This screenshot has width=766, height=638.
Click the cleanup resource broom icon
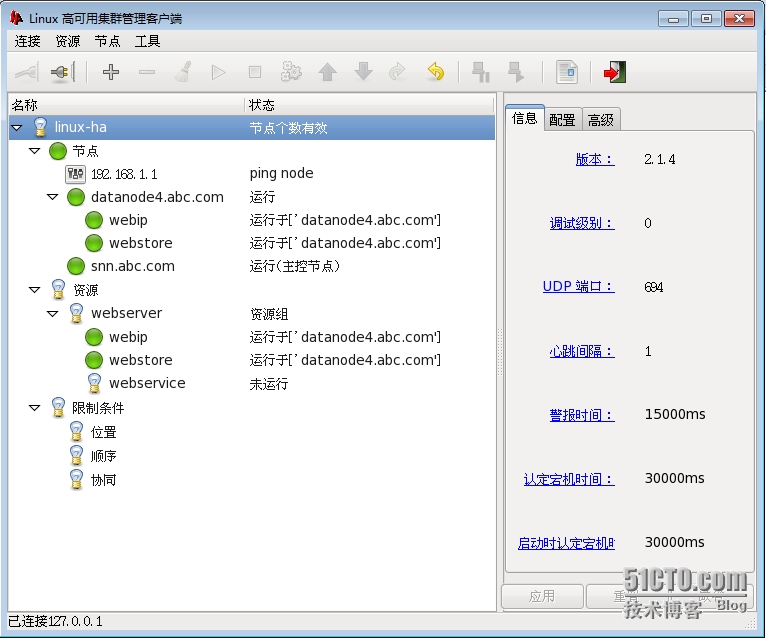pos(183,72)
